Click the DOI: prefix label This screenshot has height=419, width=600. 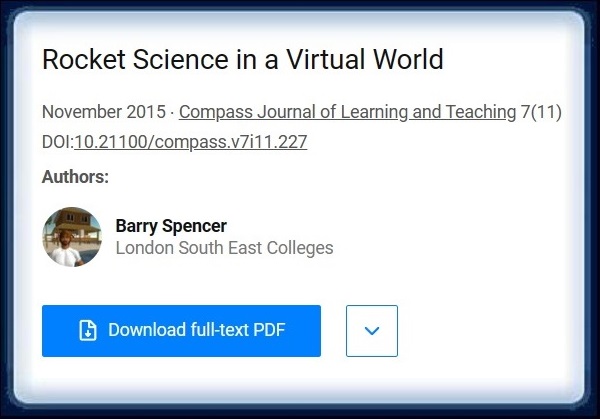(58, 142)
